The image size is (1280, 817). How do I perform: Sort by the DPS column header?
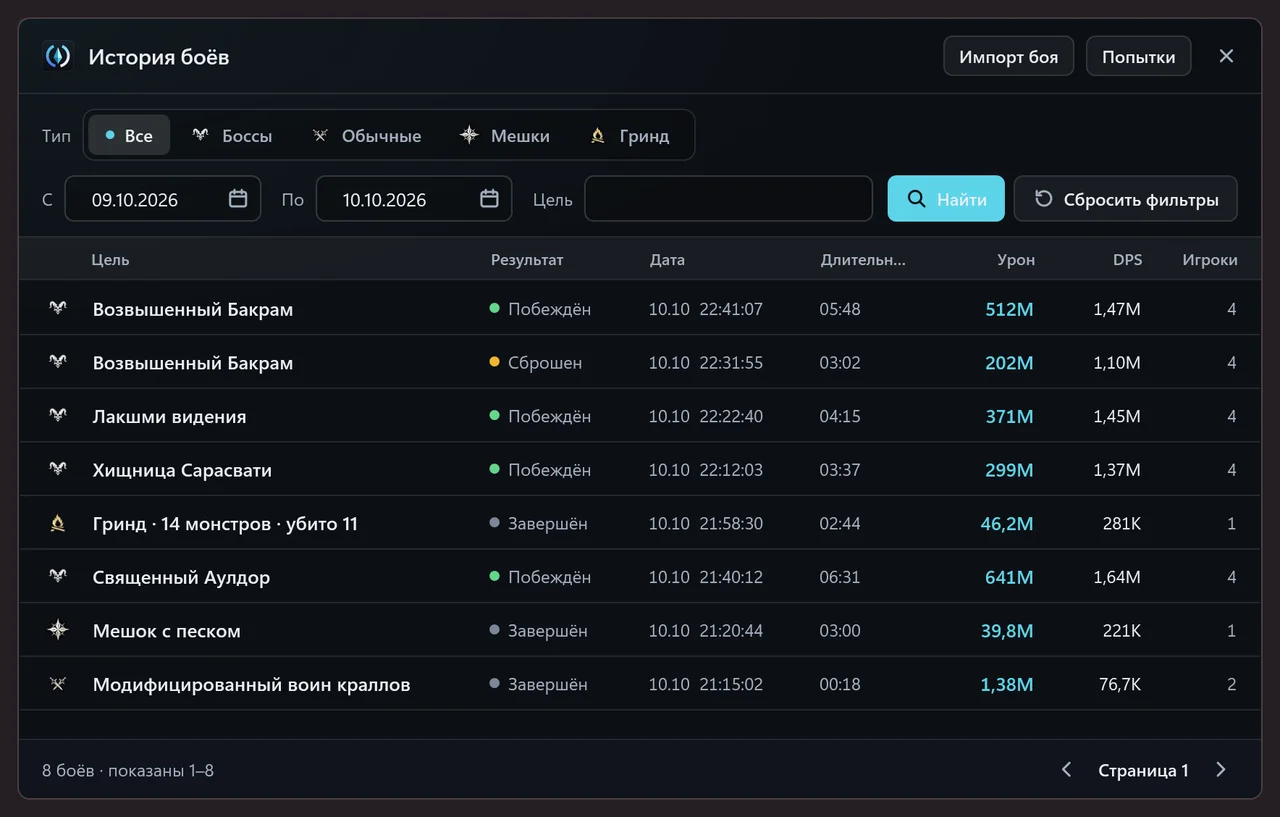click(1127, 260)
